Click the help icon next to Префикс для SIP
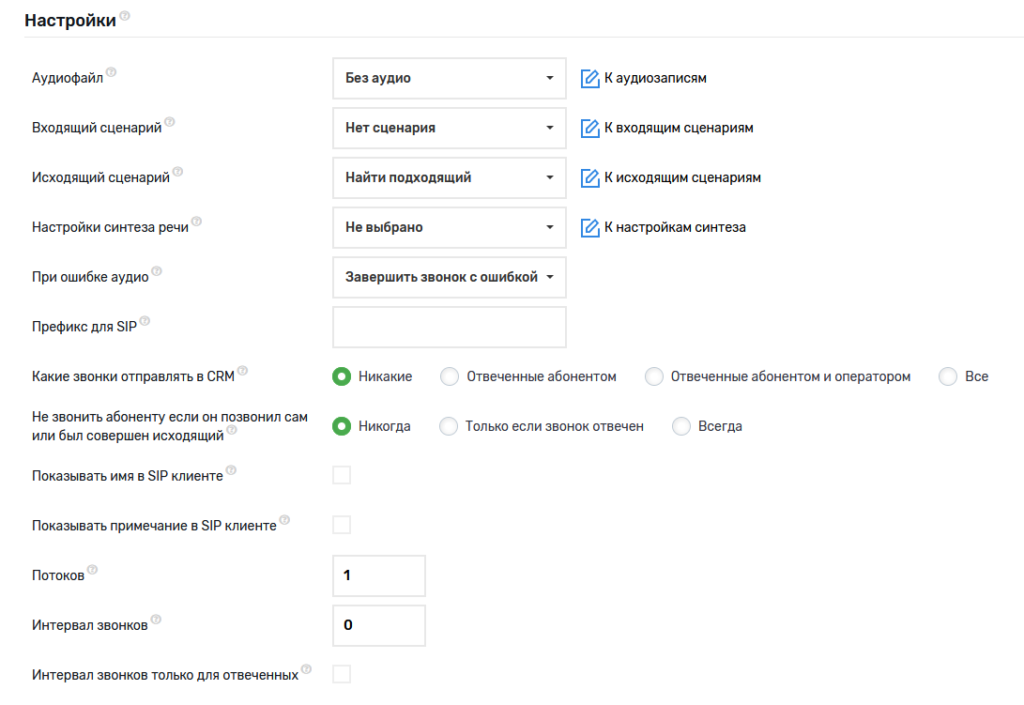The image size is (1024, 705). pyautogui.click(x=145, y=321)
